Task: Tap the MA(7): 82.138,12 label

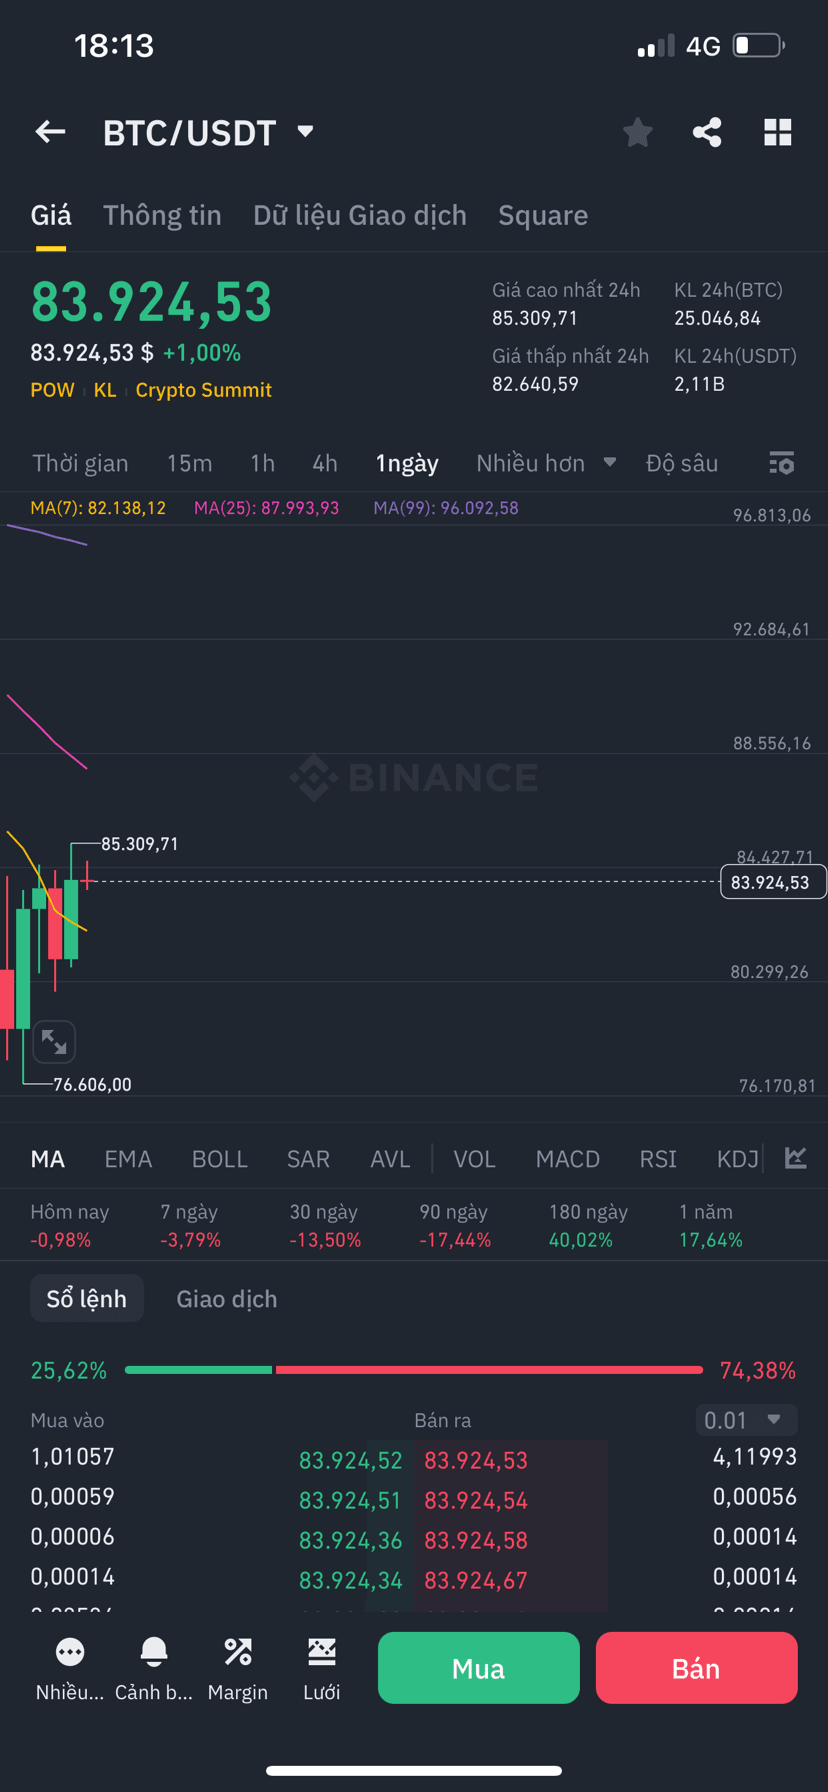Action: tap(98, 508)
